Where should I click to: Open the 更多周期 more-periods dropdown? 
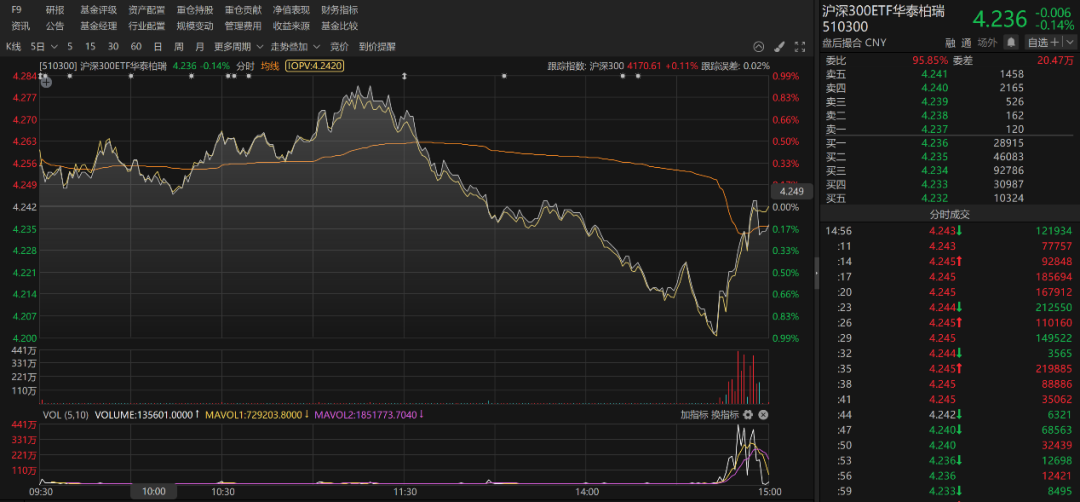tap(238, 47)
